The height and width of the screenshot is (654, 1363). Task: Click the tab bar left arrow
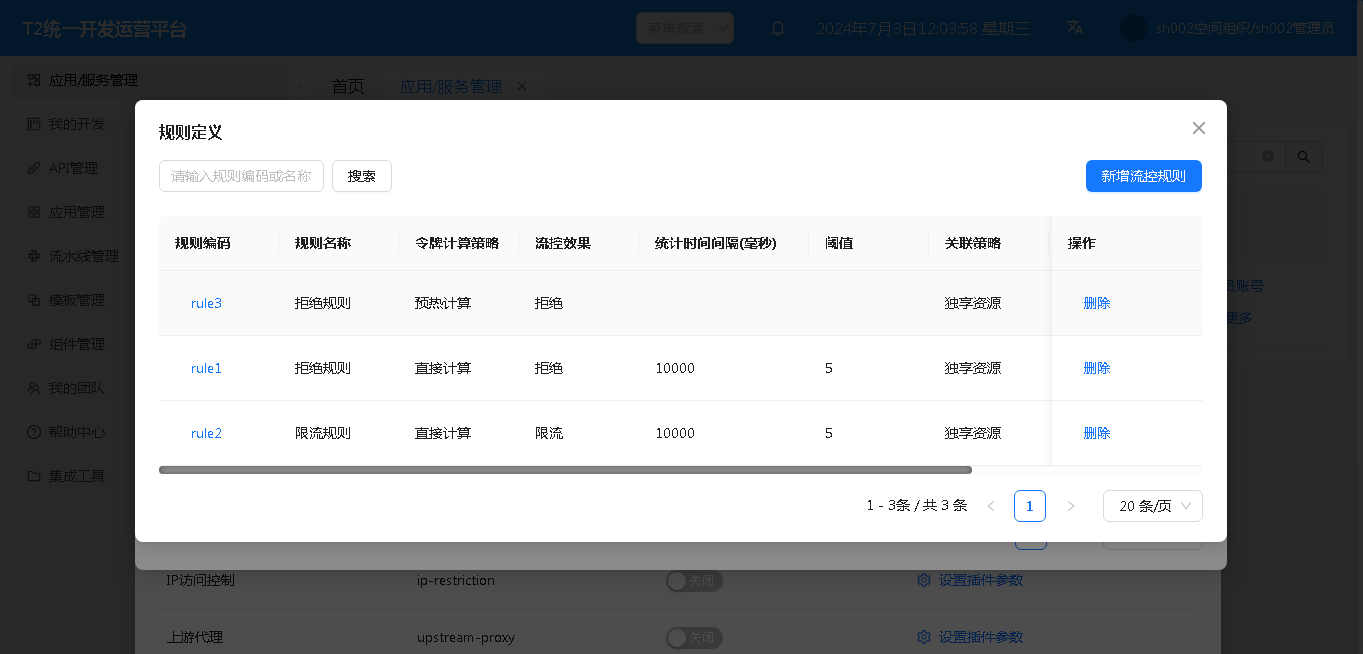click(299, 86)
